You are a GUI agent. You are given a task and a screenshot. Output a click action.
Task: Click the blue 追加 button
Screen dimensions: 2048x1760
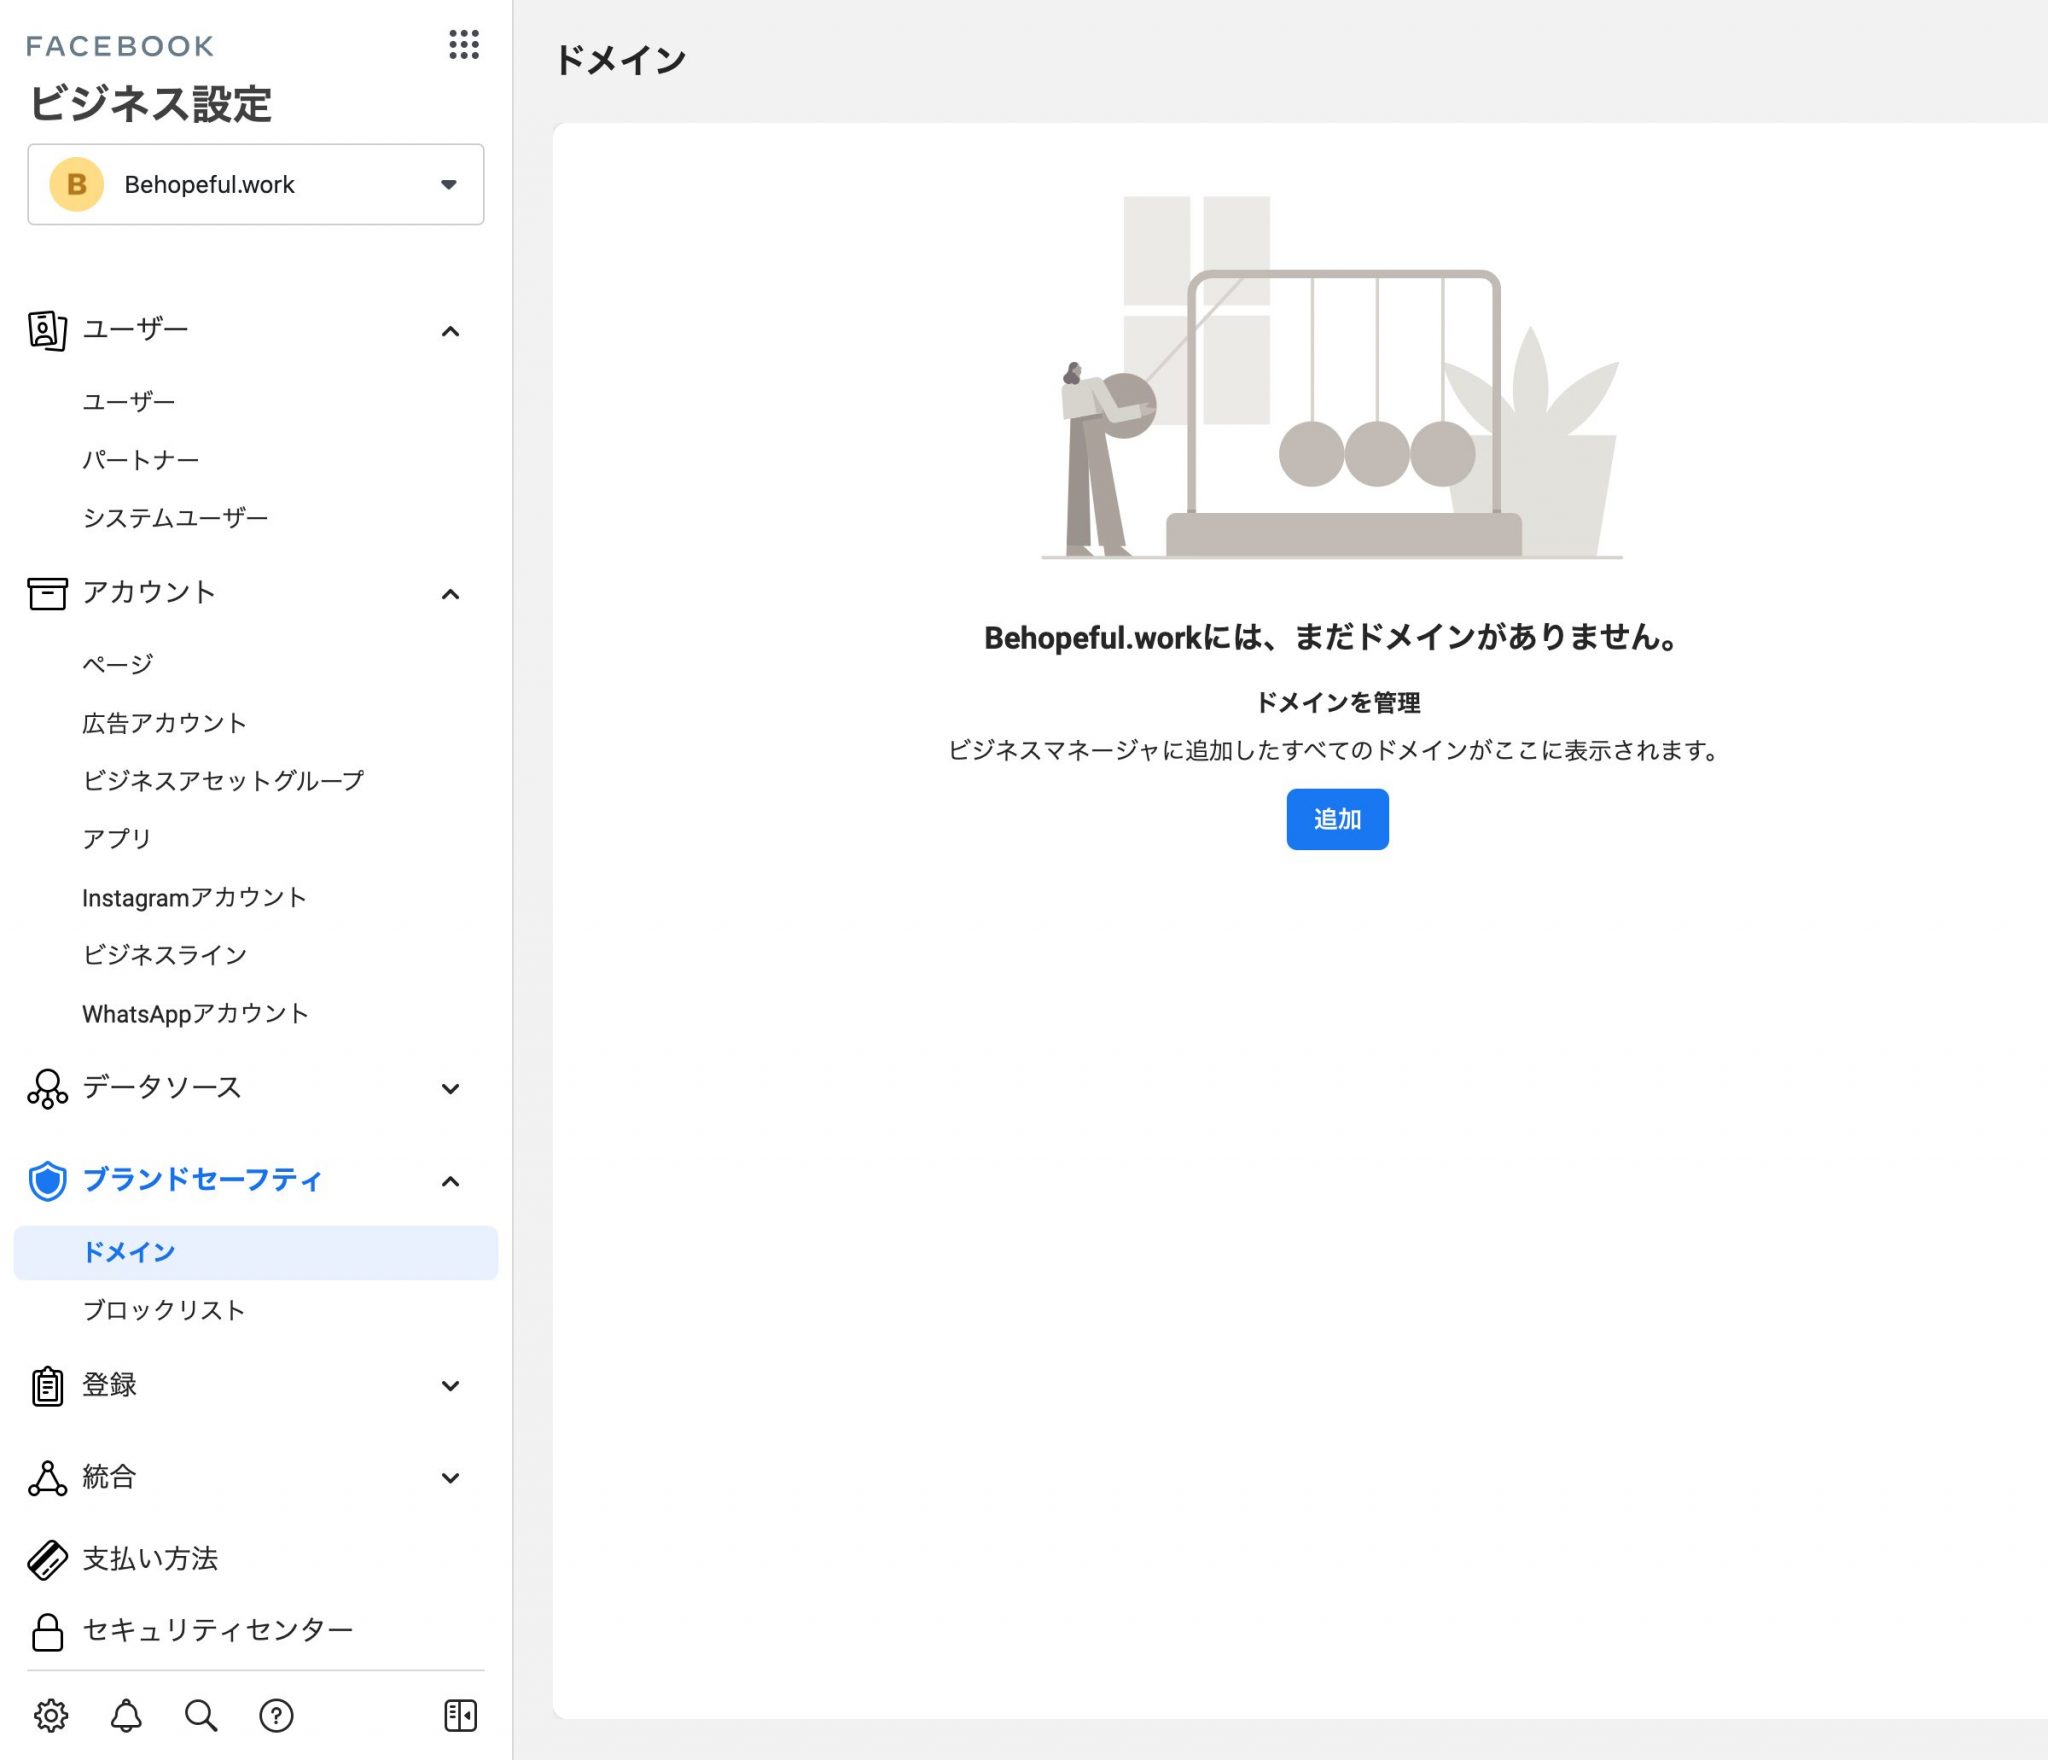(x=1337, y=819)
